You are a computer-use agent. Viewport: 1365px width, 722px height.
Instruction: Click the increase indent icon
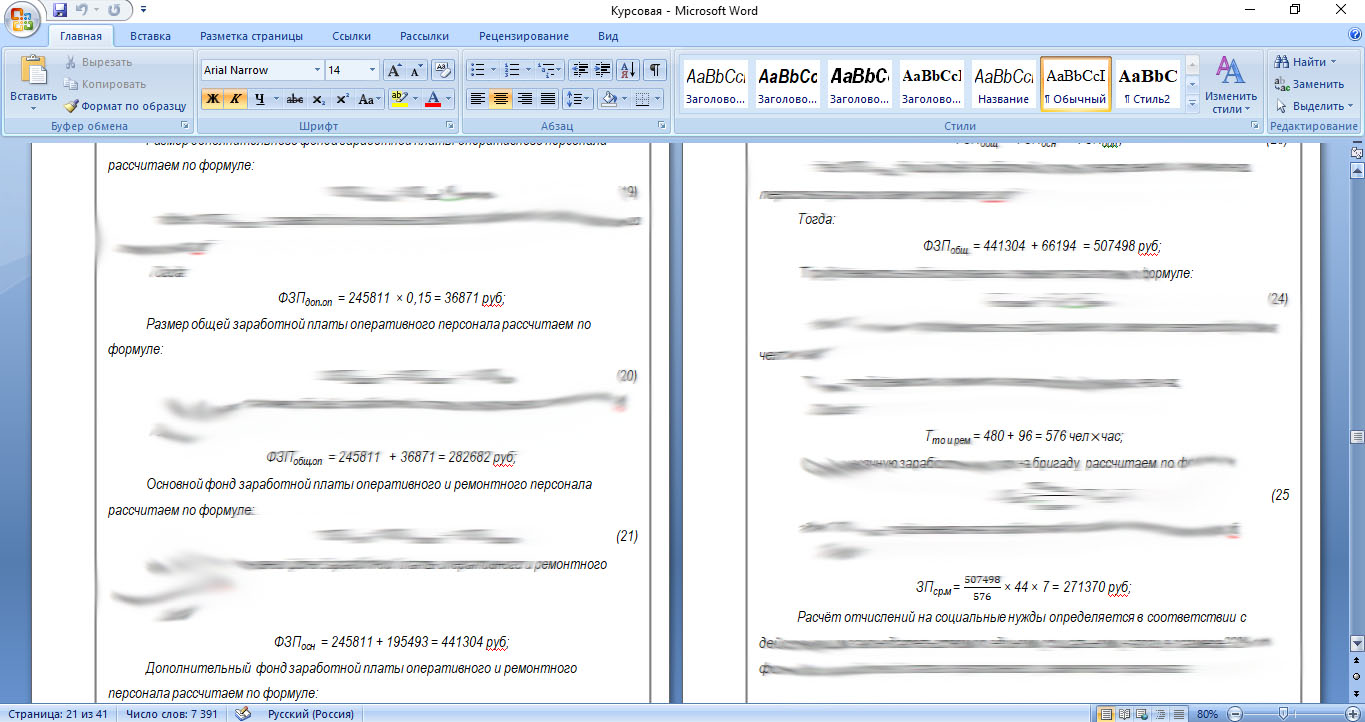(603, 70)
